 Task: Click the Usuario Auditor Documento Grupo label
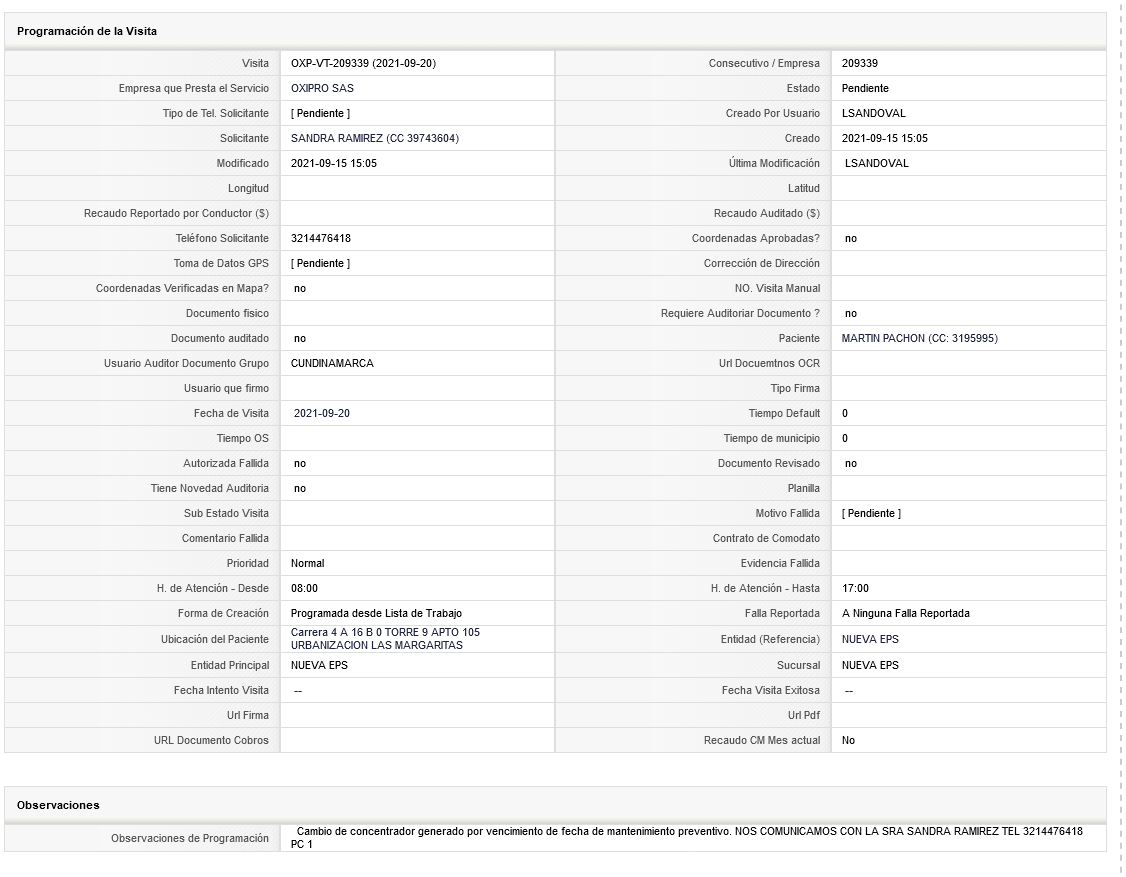coord(187,363)
